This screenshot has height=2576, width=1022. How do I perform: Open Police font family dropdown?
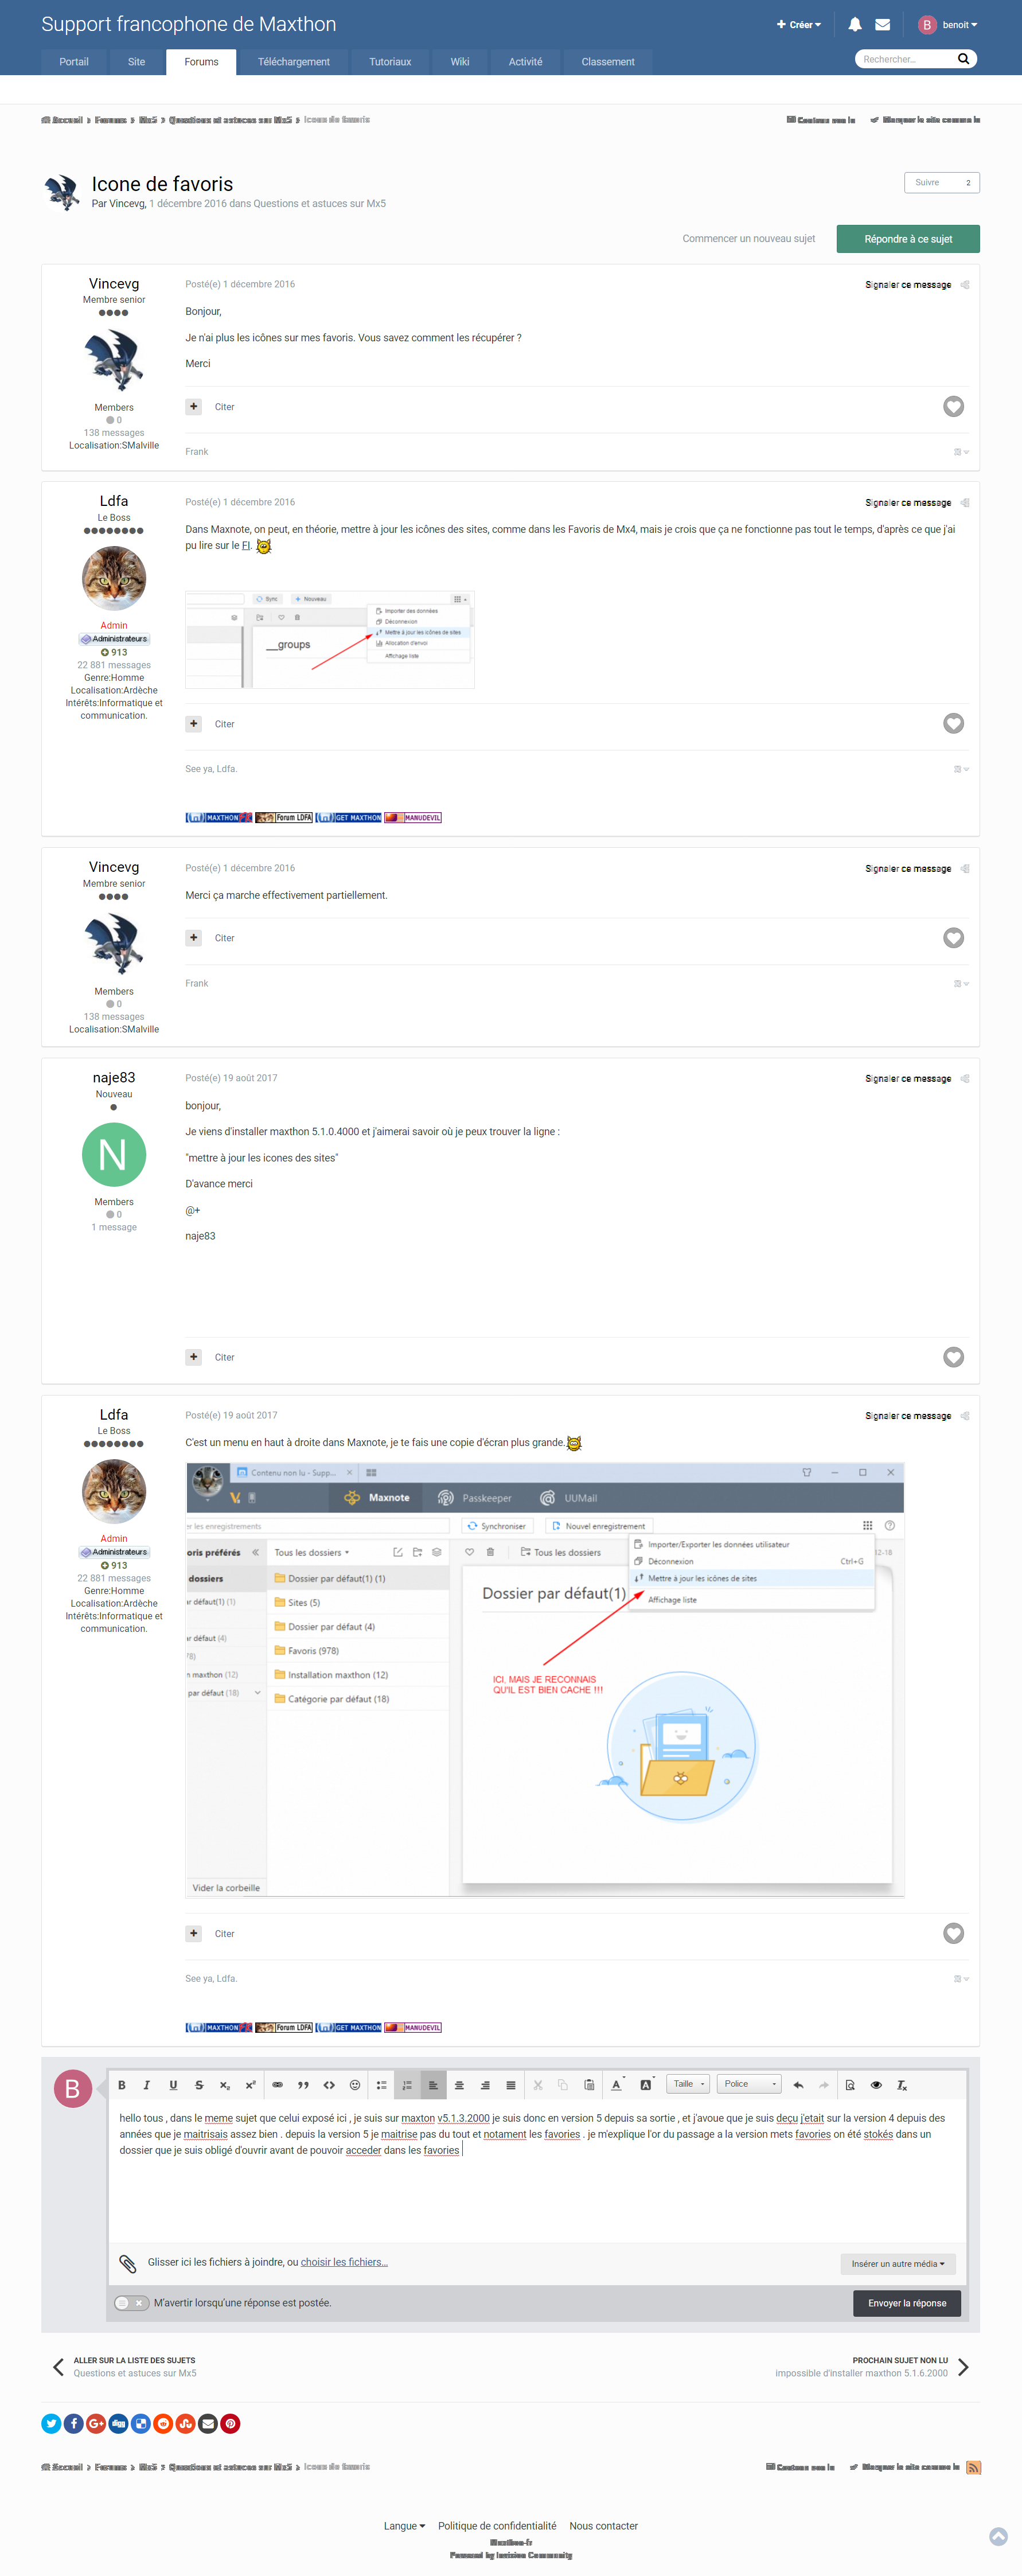point(749,2084)
